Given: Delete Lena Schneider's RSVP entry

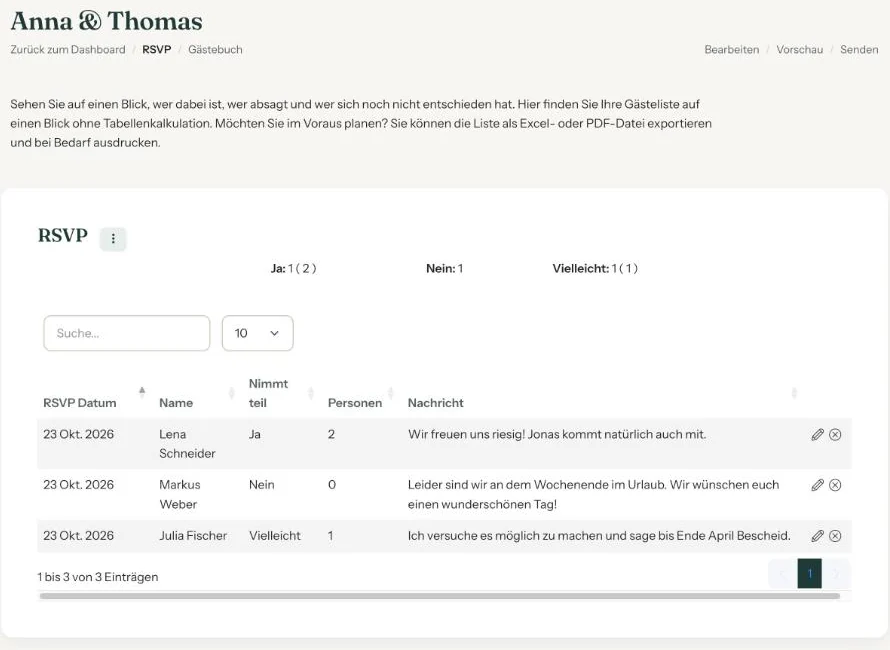Looking at the screenshot, I should pos(835,435).
